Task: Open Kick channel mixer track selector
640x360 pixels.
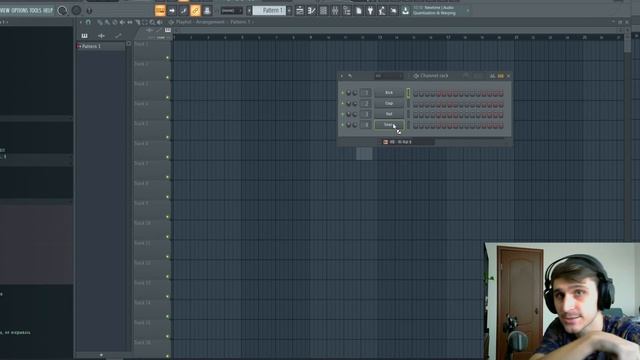Action: [x=366, y=93]
